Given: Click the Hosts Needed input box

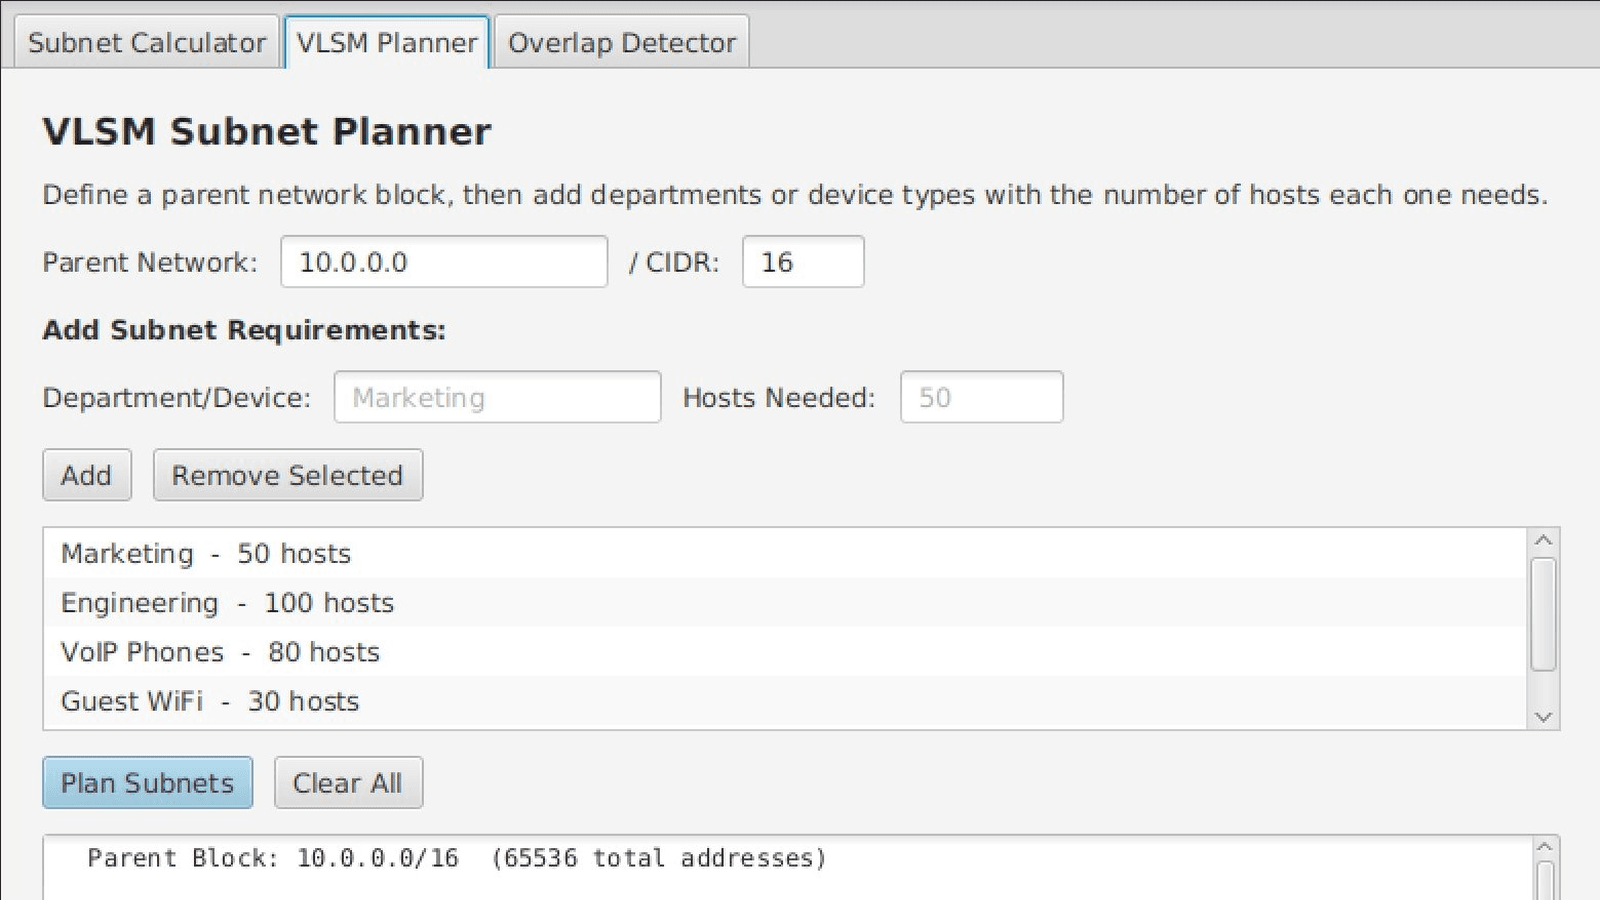Looking at the screenshot, I should tap(981, 397).
